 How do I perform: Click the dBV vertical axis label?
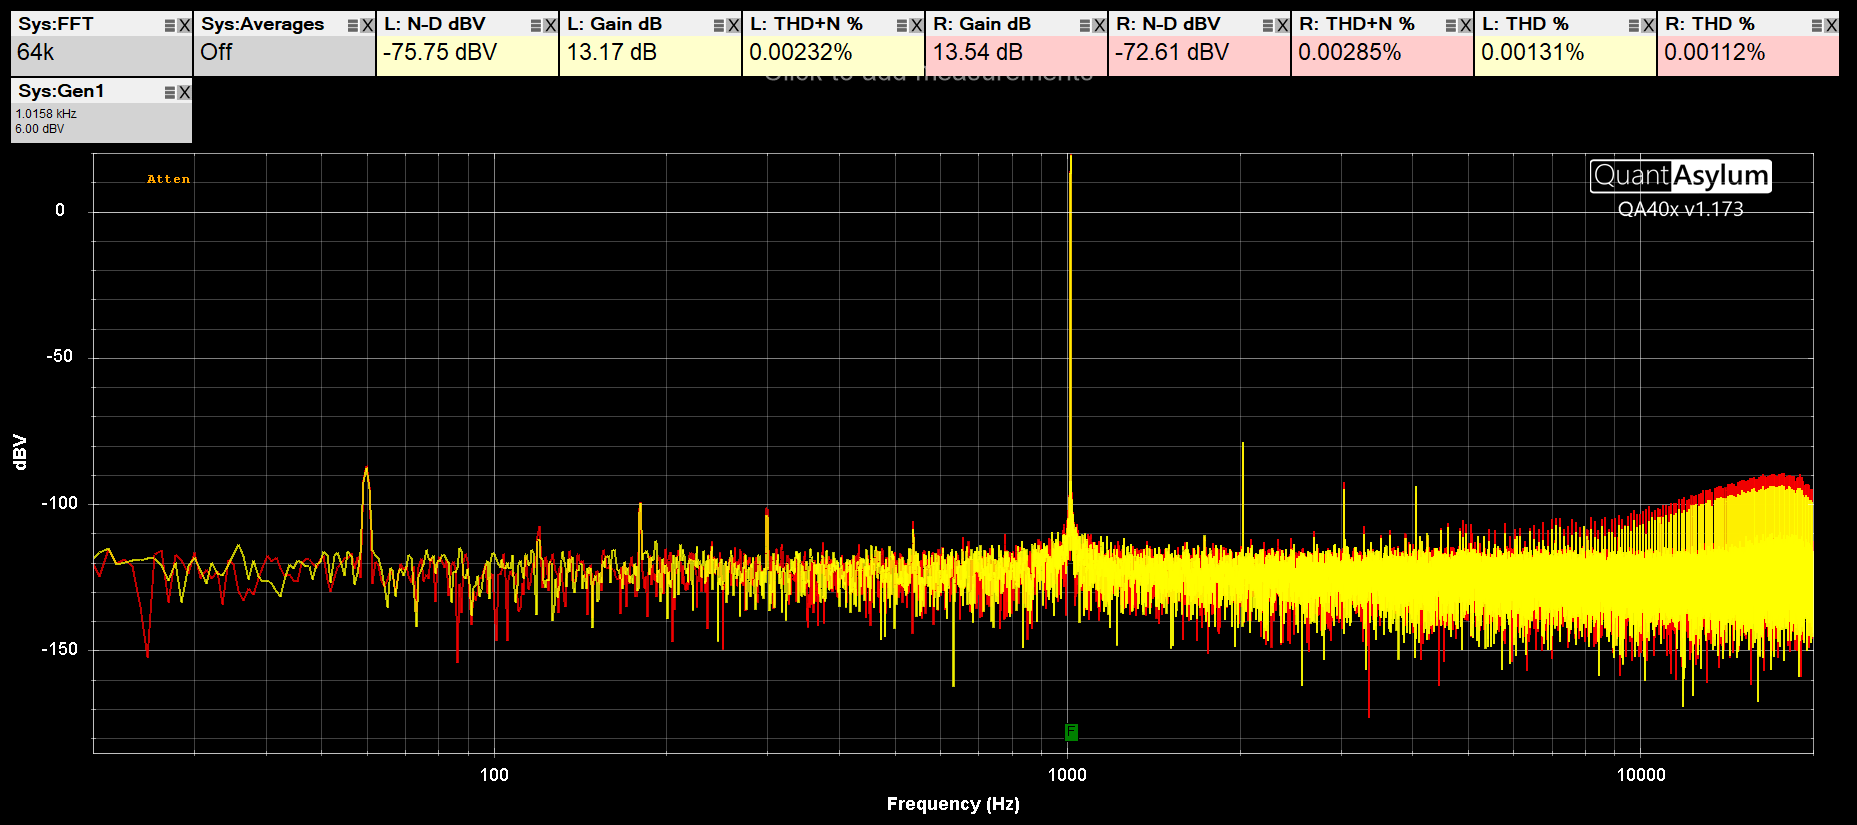(x=19, y=452)
